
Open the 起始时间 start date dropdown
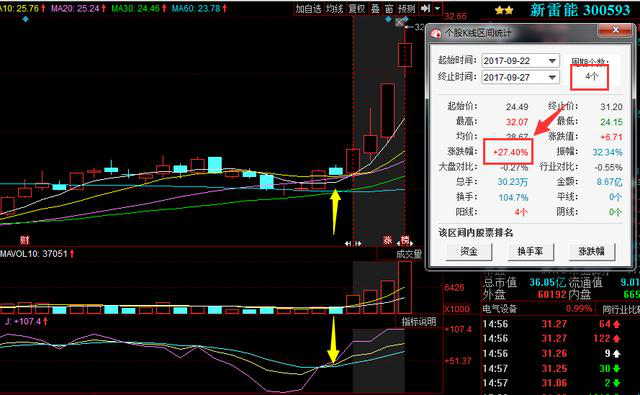point(552,61)
